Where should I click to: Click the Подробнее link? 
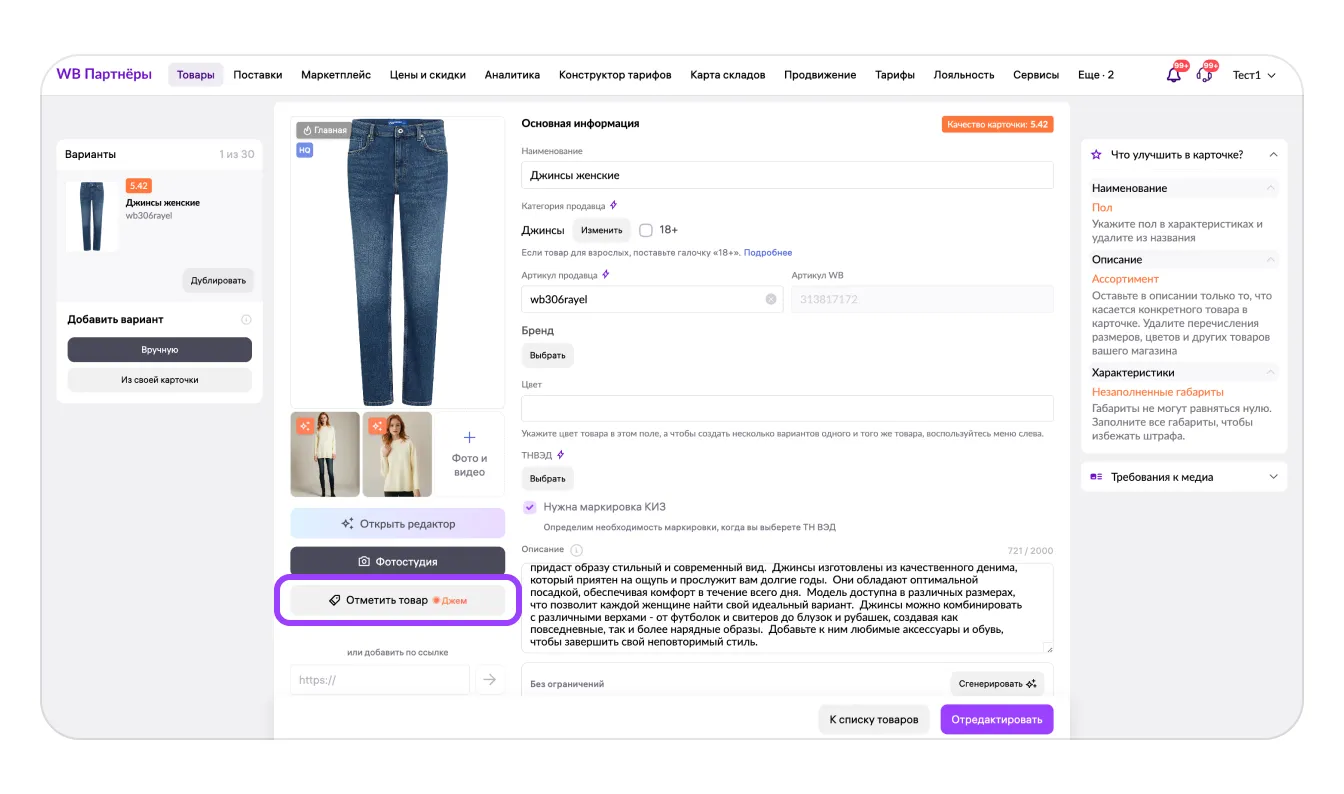coord(768,252)
